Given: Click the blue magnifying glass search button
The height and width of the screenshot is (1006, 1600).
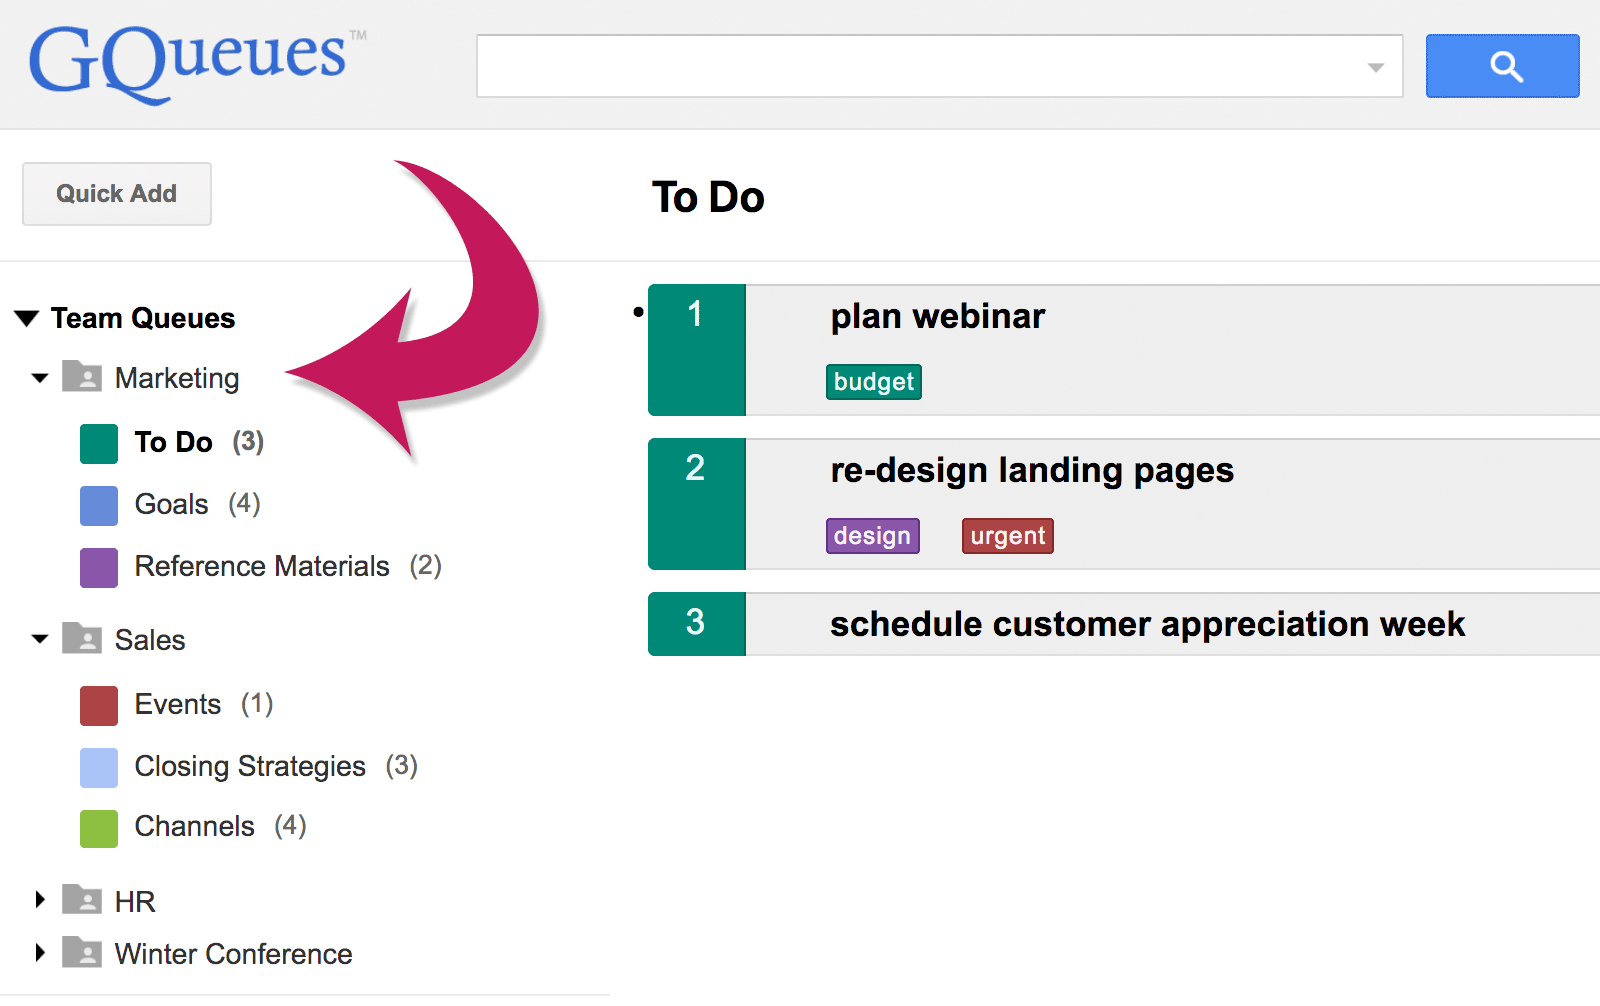Looking at the screenshot, I should point(1502,66).
